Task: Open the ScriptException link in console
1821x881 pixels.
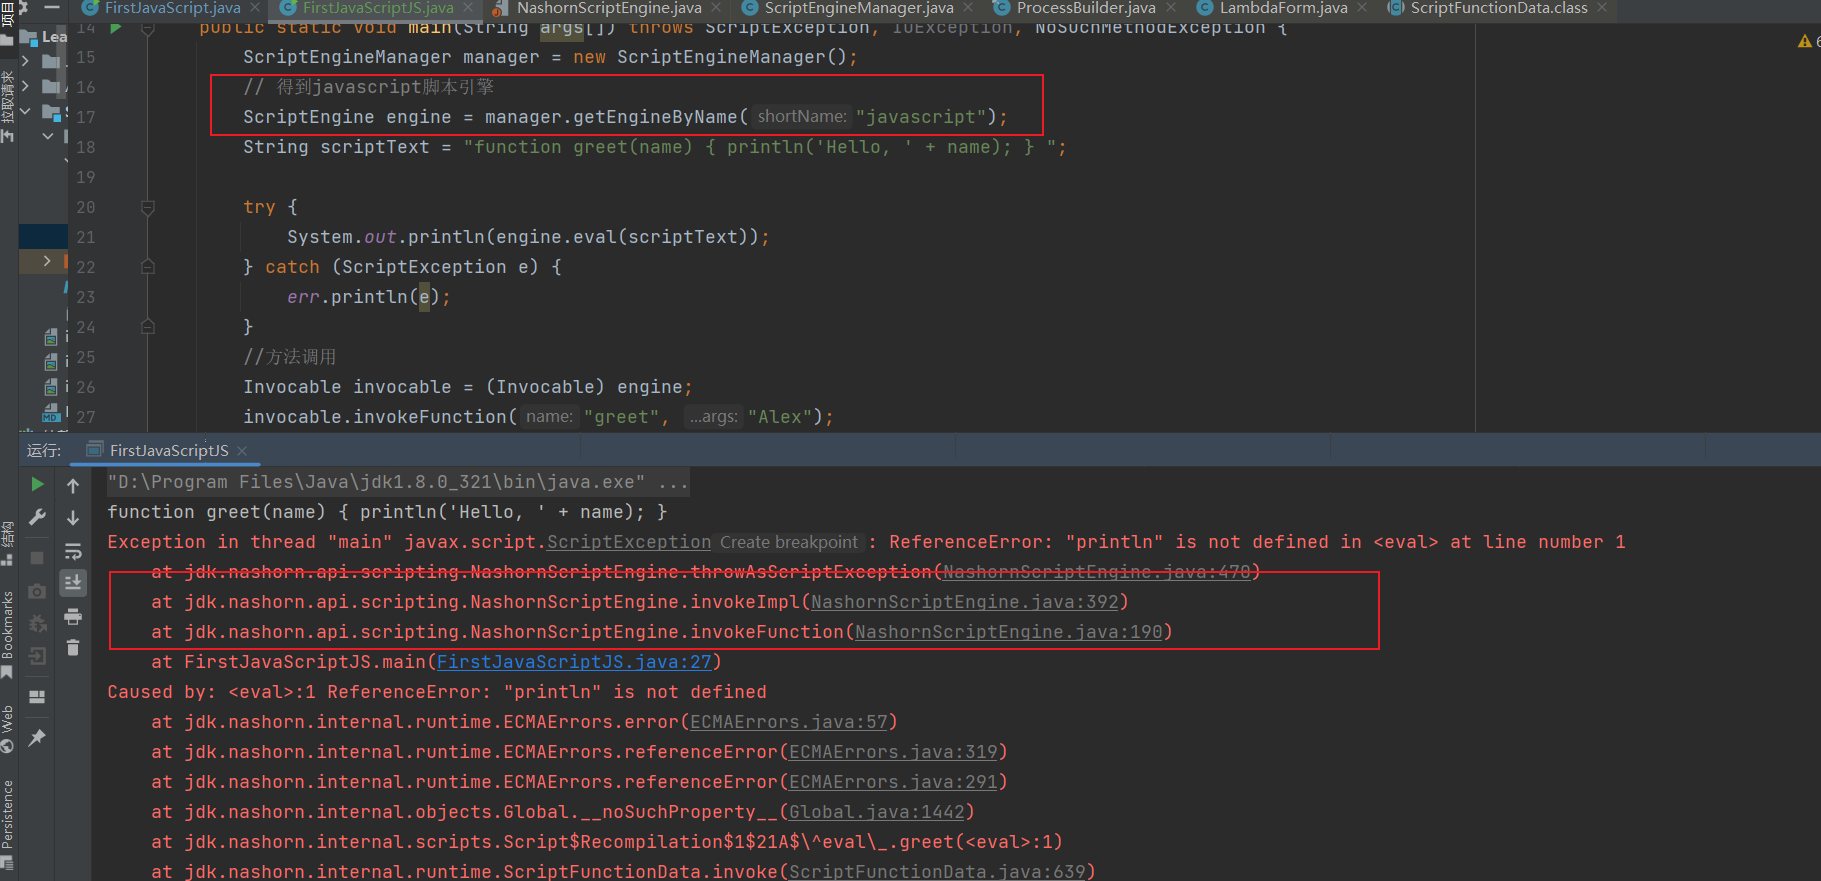Action: [x=629, y=542]
